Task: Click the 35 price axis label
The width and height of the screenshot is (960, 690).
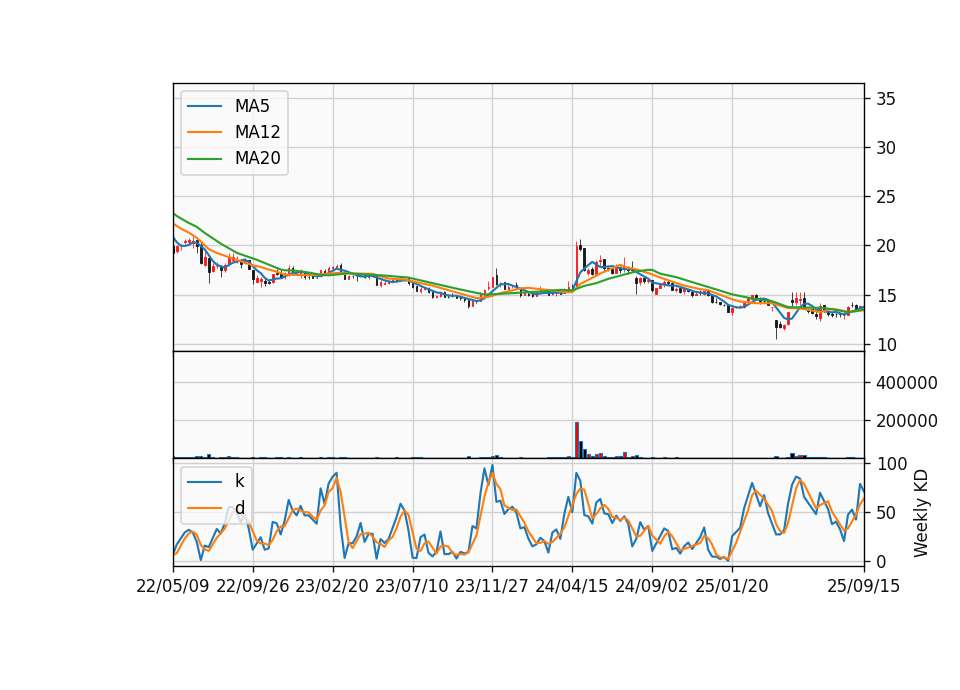Action: click(x=886, y=99)
